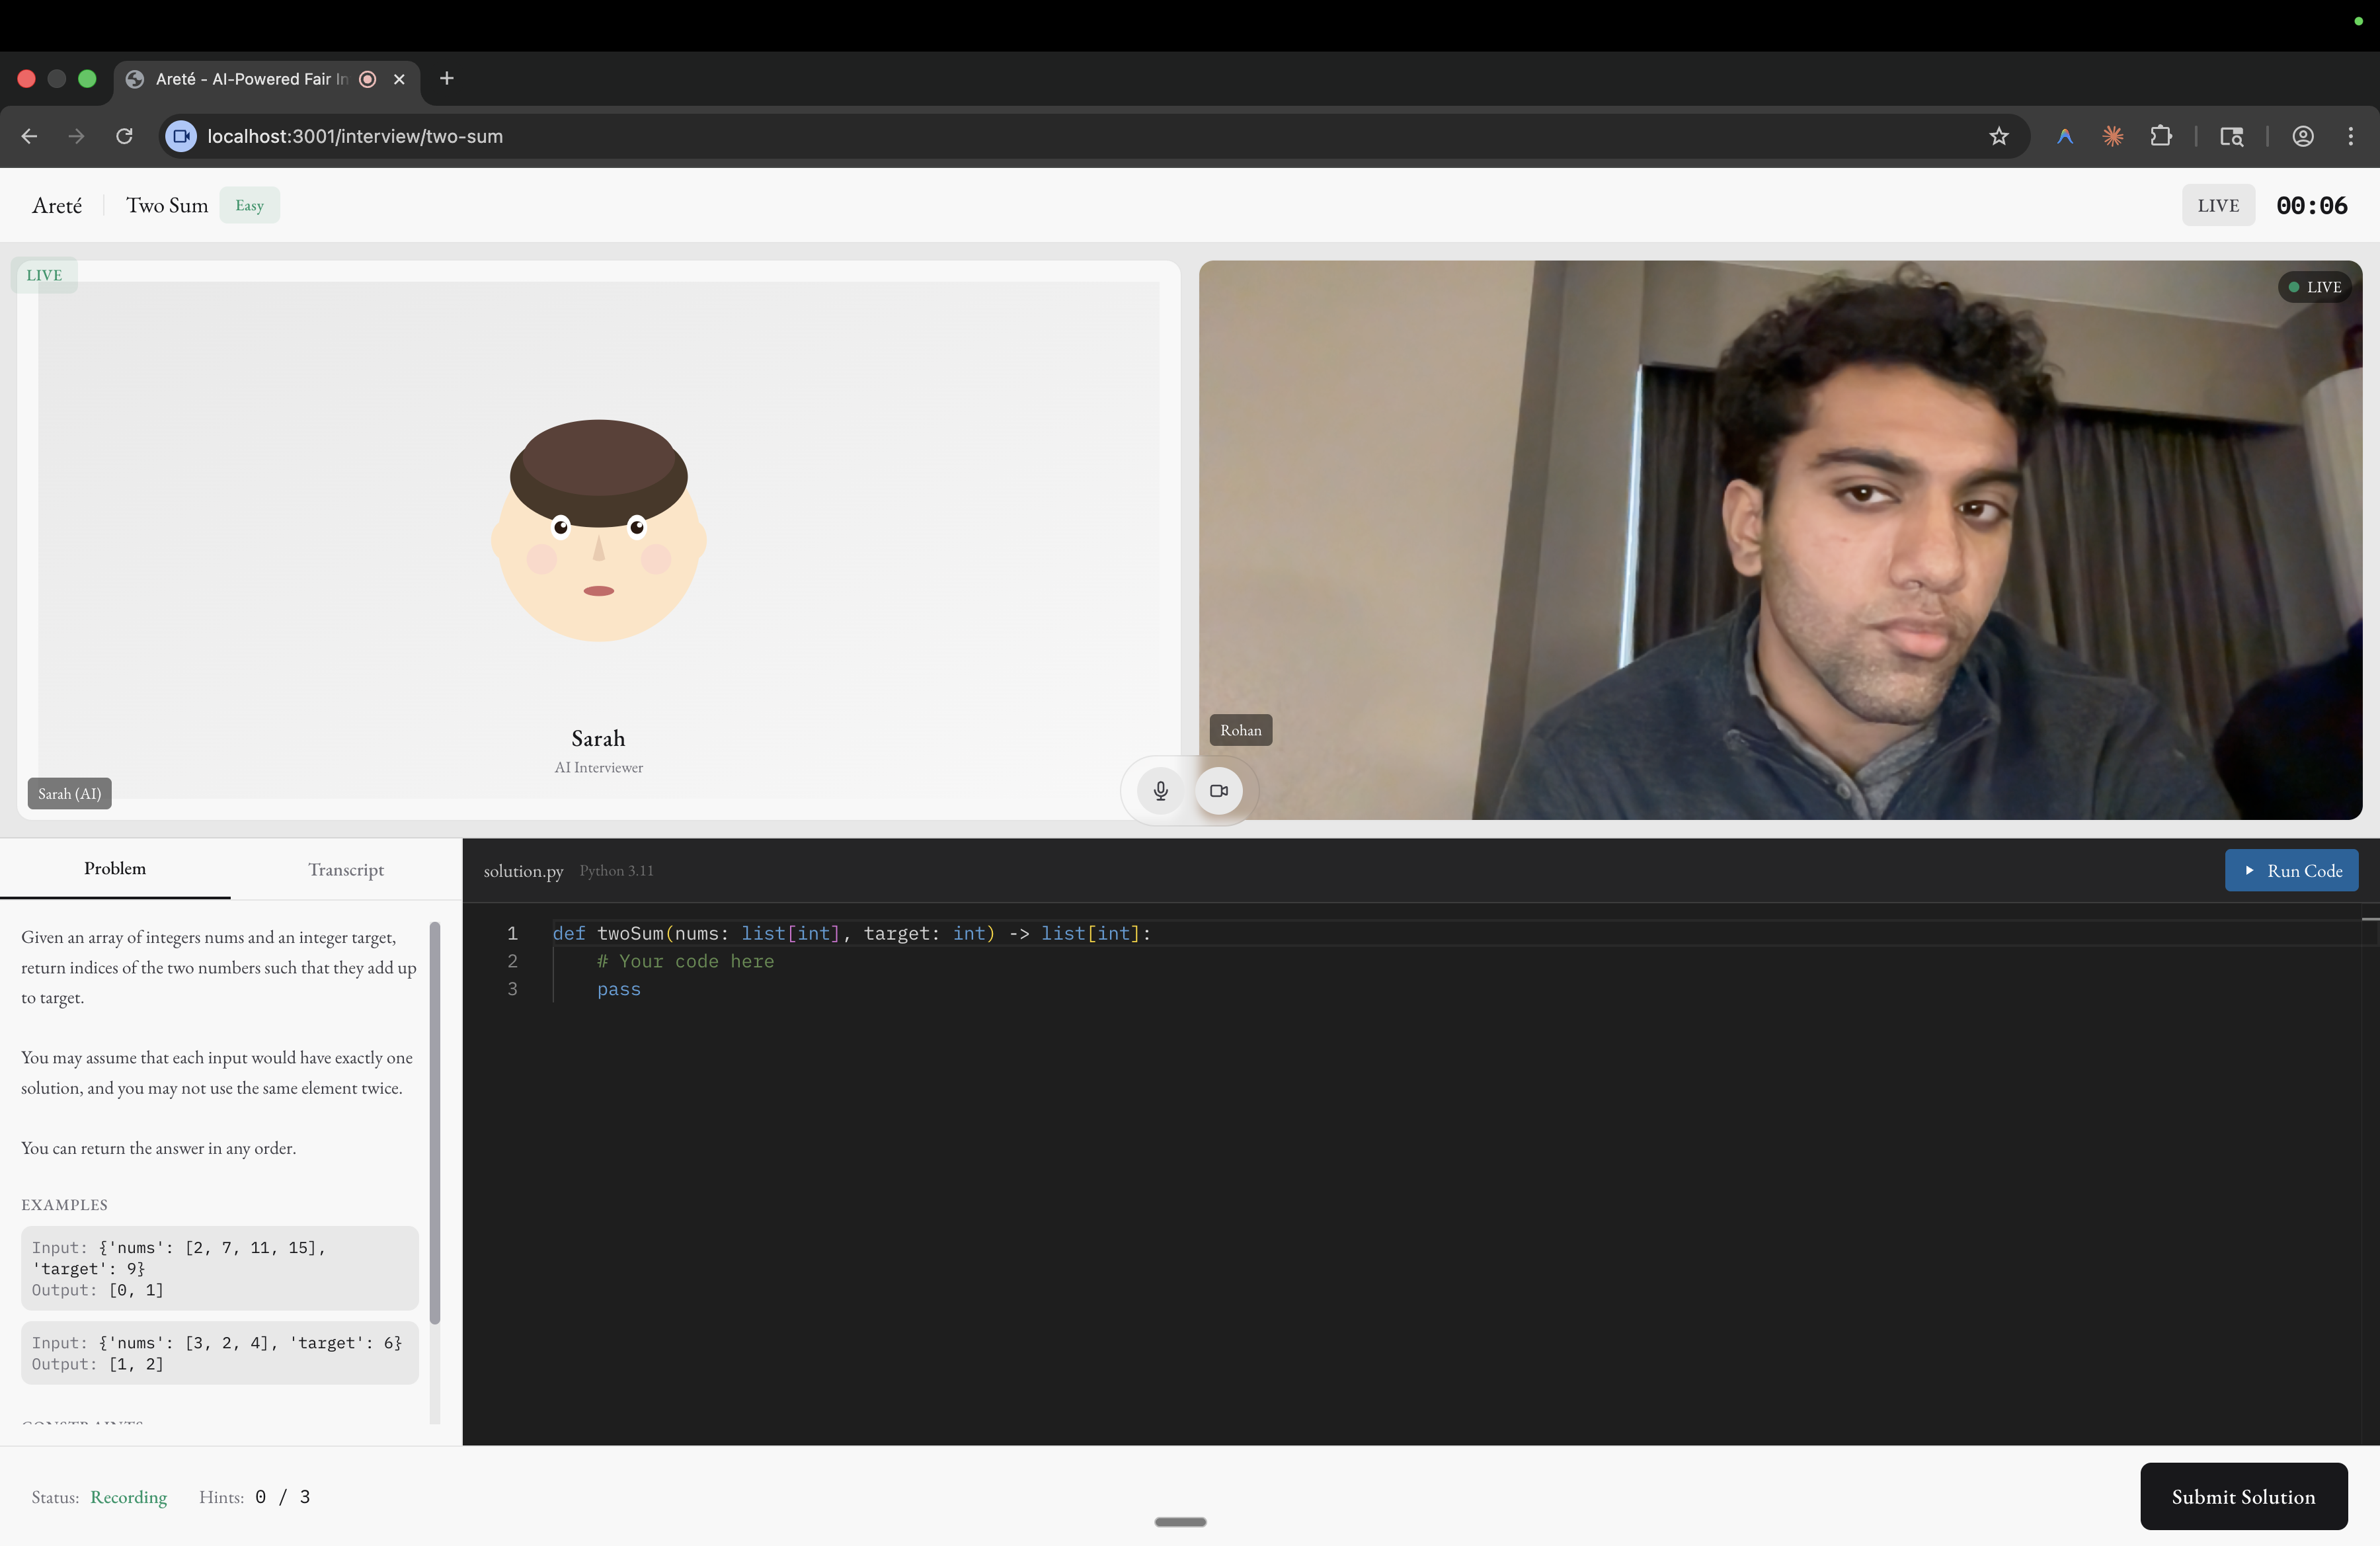Viewport: 2380px width, 1546px height.
Task: Click the Areté logo in header
Action: 57,205
